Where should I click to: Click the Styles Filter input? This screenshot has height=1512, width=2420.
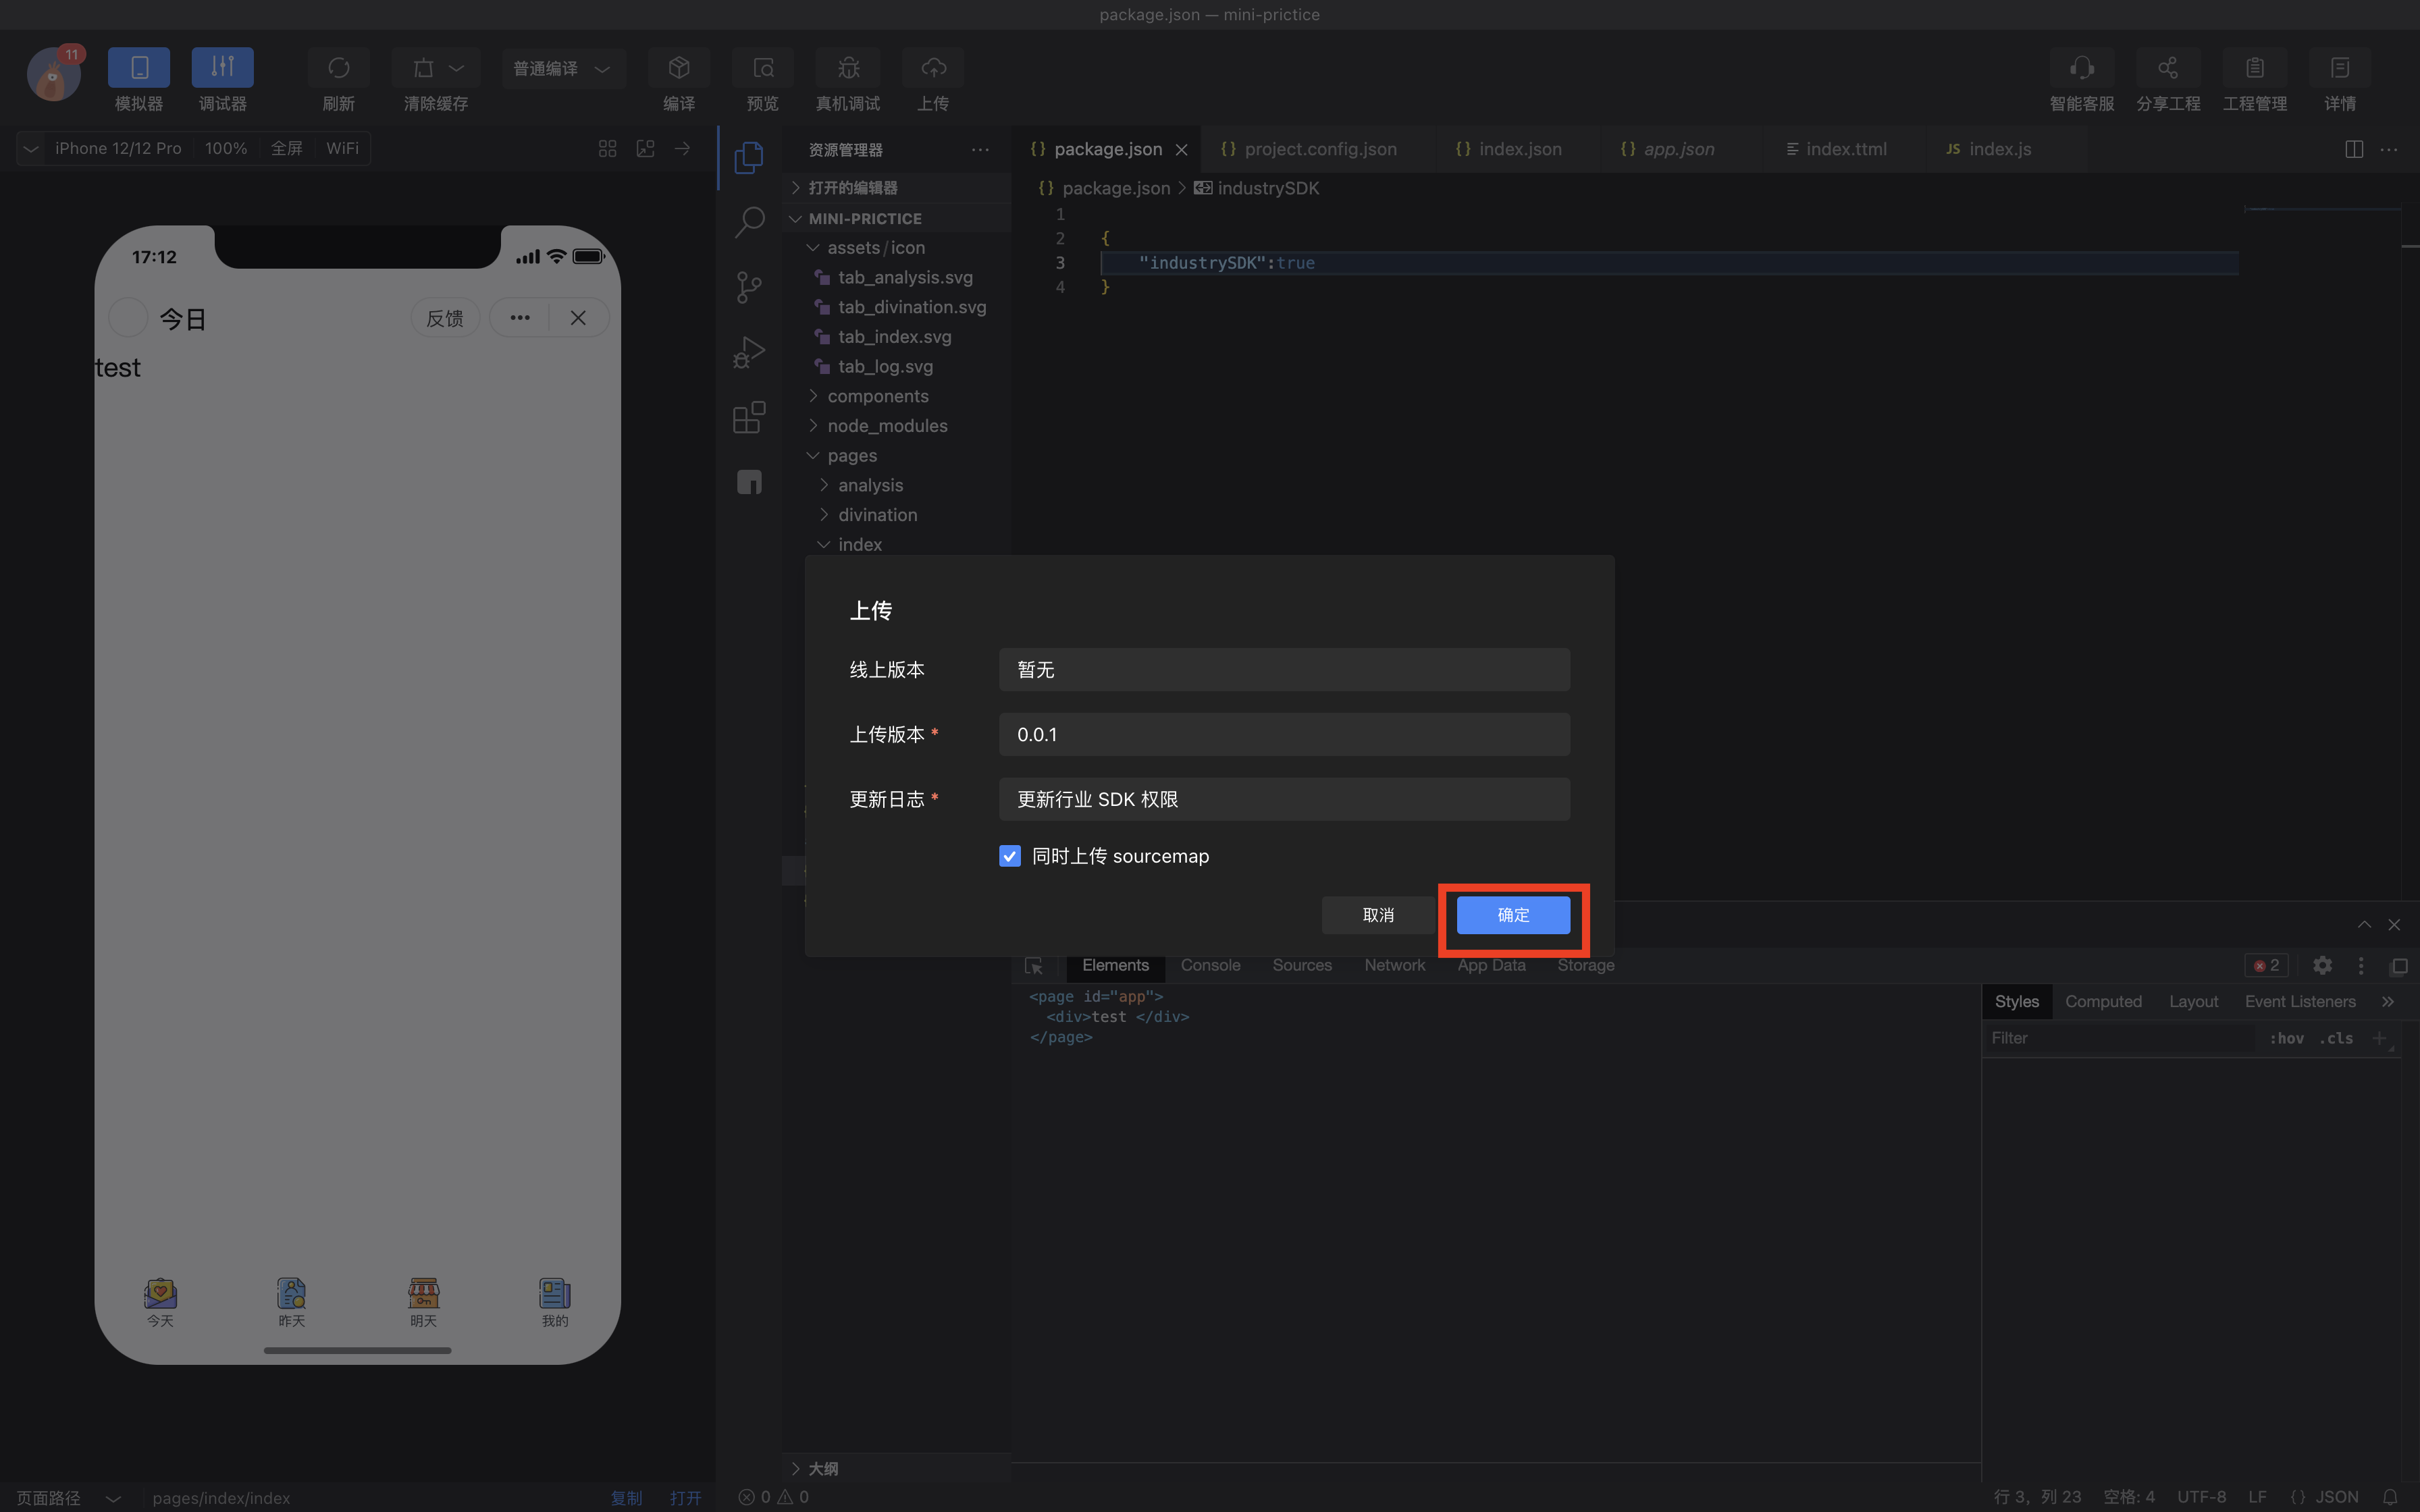pos(2120,1038)
